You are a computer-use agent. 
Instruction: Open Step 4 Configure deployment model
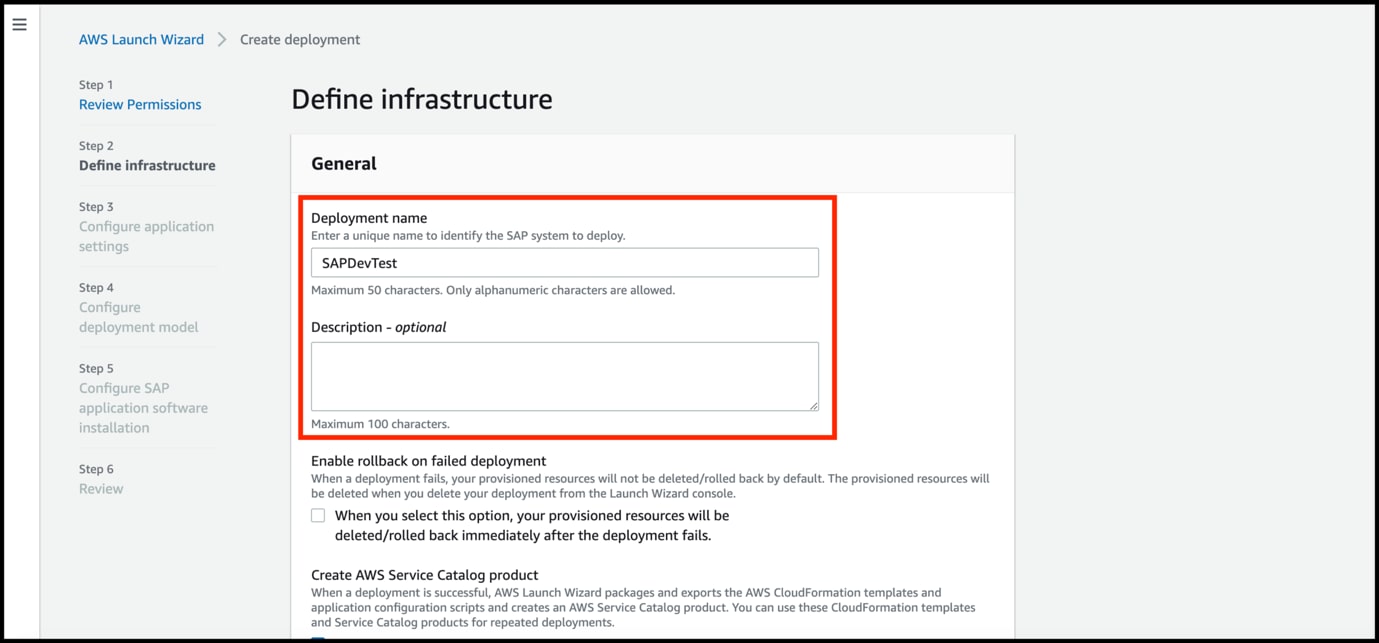pos(138,317)
